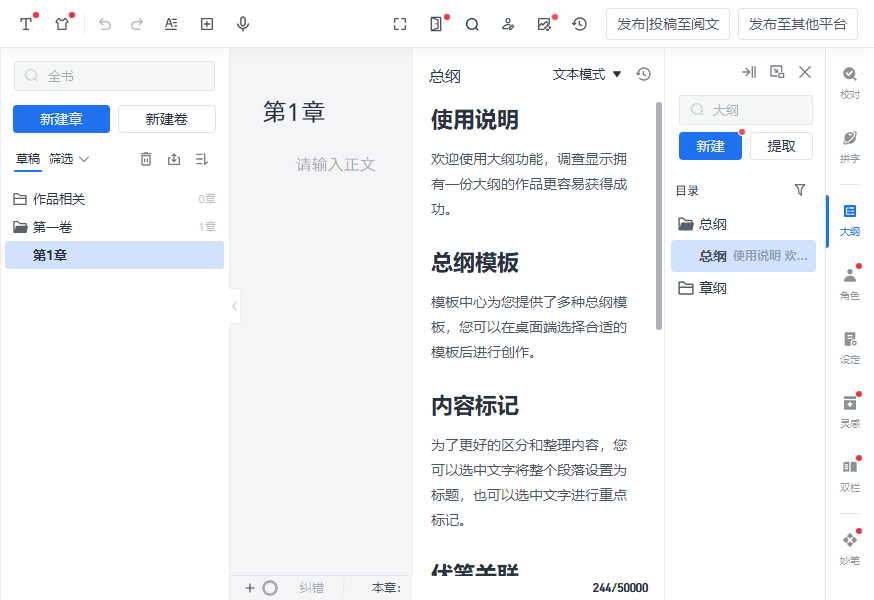Click the 纠错 error correction button

[x=311, y=588]
